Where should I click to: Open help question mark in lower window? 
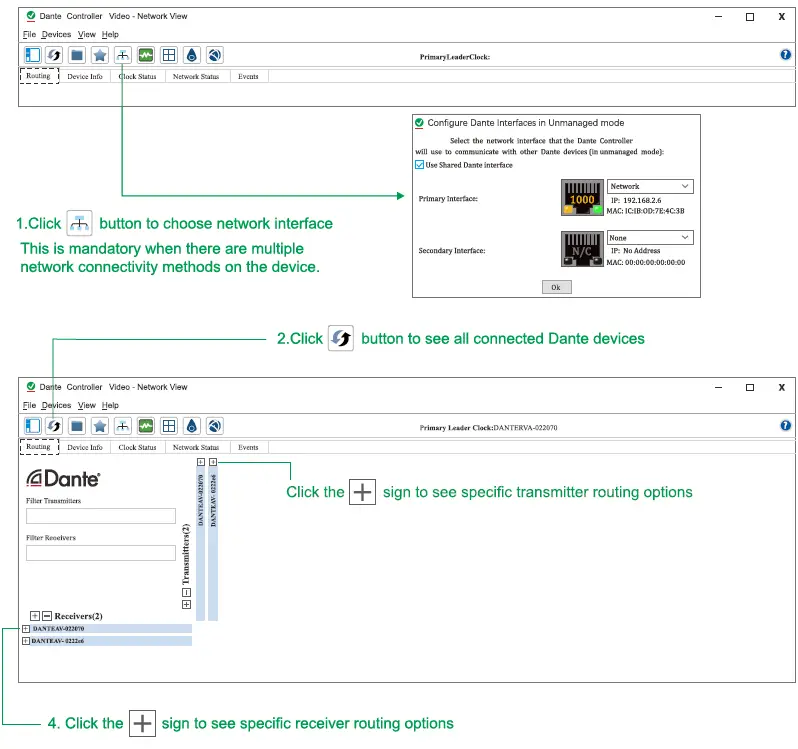point(786,425)
